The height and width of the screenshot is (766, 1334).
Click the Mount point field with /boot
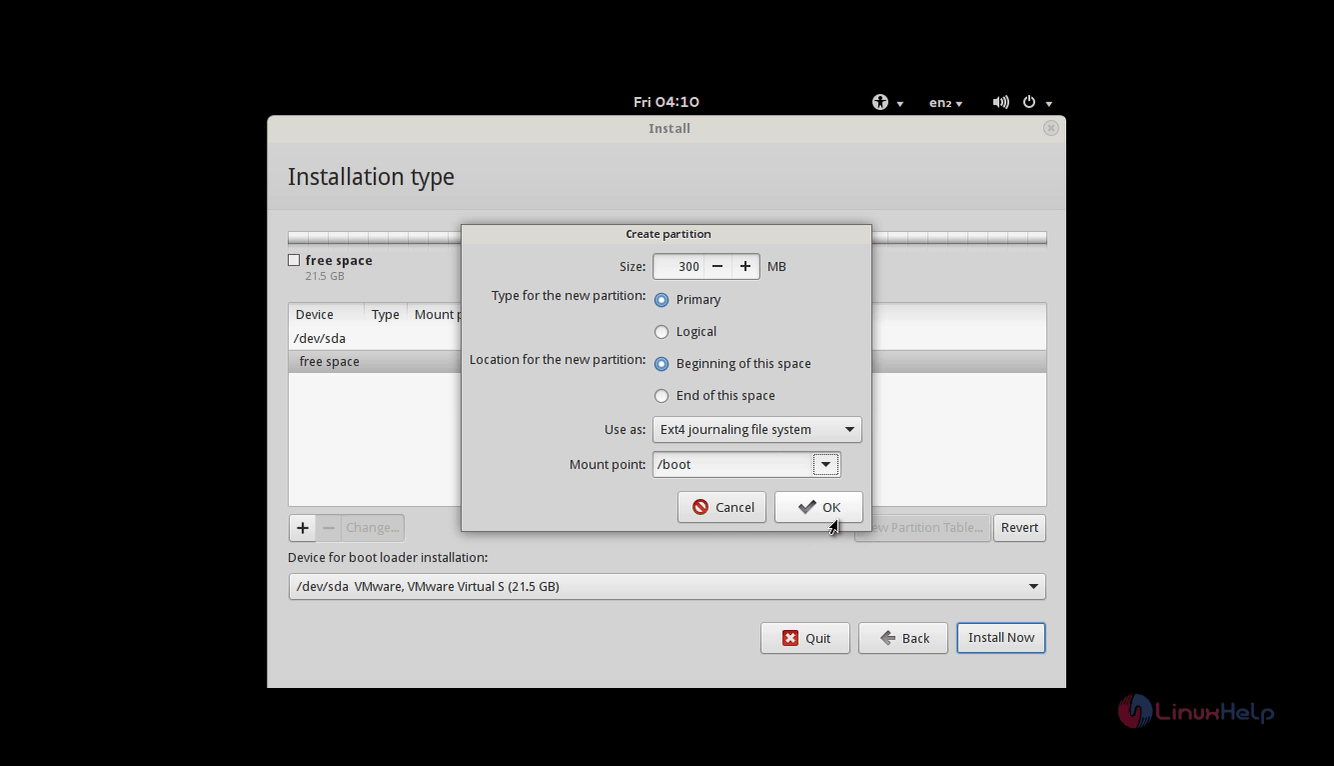coord(732,464)
